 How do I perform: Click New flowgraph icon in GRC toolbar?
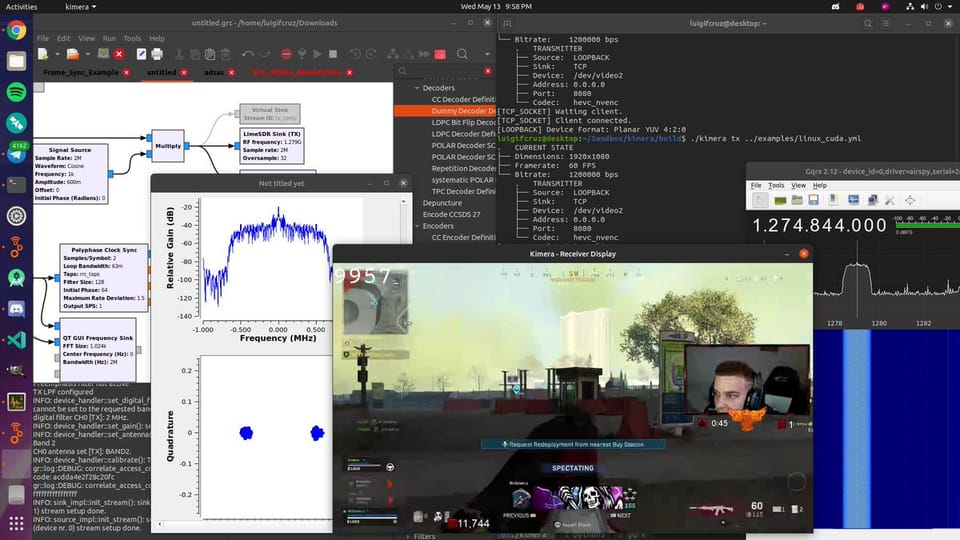(43, 54)
